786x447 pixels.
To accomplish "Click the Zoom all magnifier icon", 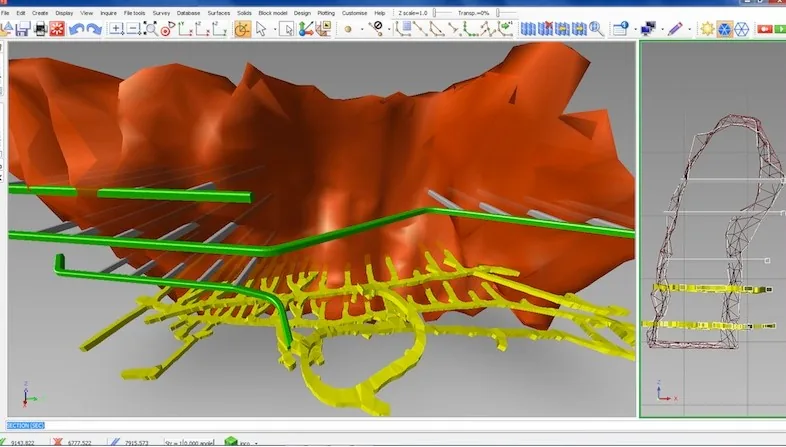I will [x=150, y=29].
